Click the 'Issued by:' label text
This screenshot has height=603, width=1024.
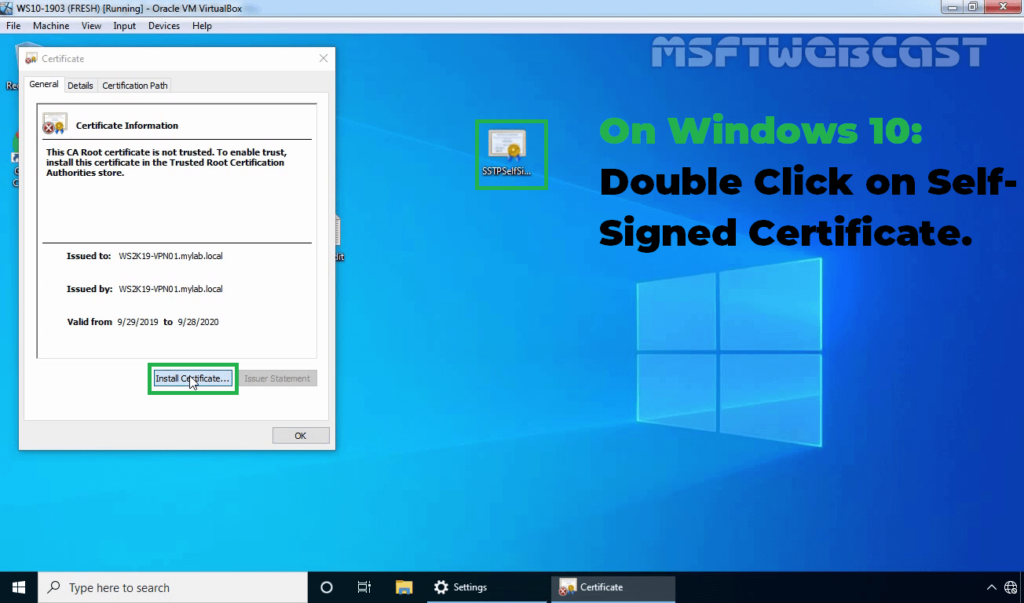(x=89, y=289)
